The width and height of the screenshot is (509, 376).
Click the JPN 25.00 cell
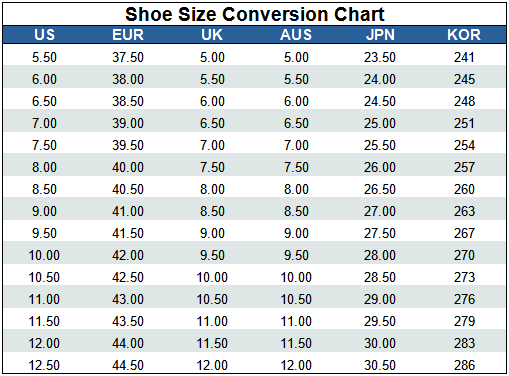point(380,123)
